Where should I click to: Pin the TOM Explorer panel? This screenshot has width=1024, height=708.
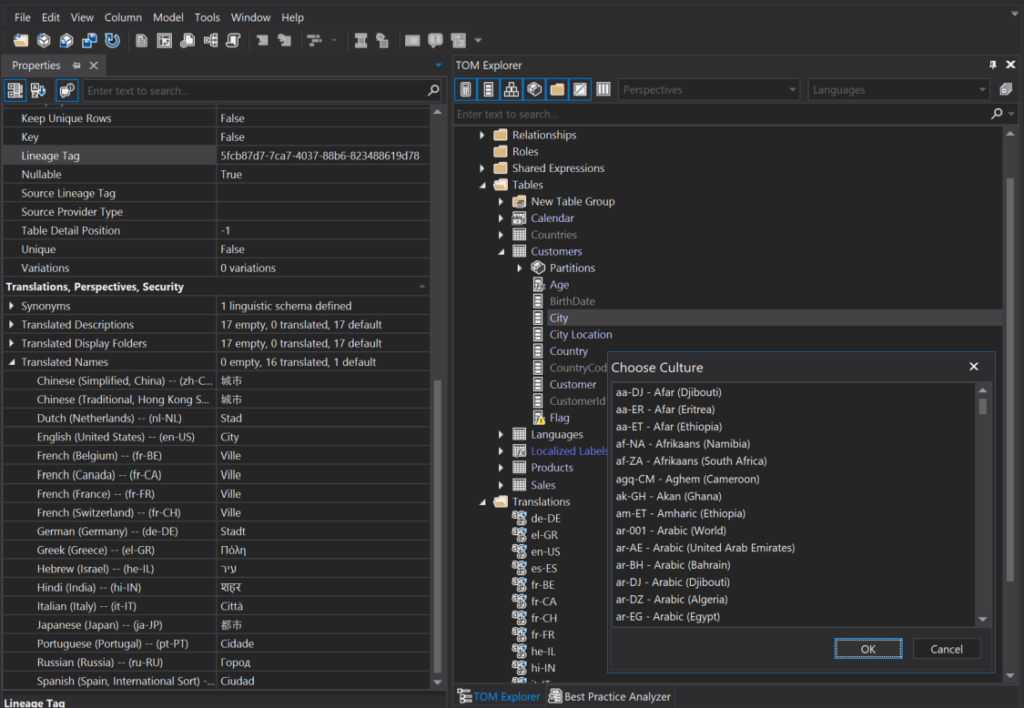[x=993, y=65]
